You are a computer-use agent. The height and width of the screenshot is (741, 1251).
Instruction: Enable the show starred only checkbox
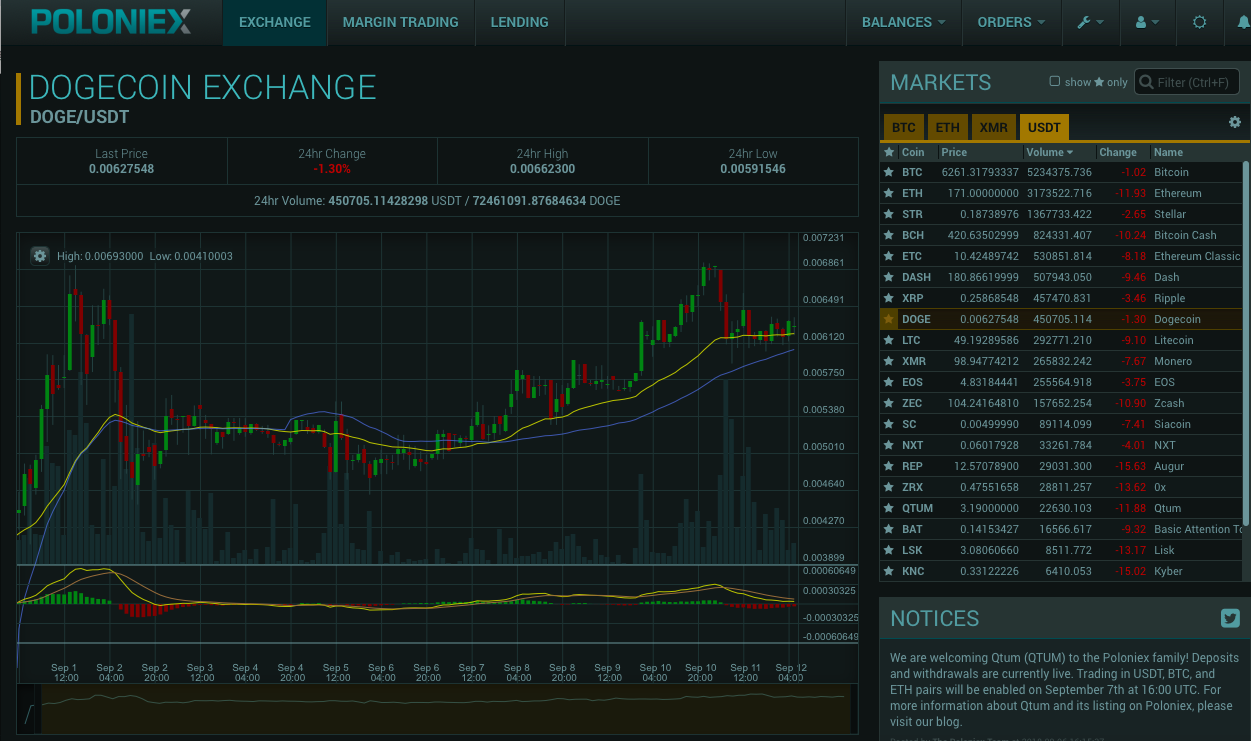pos(1054,82)
